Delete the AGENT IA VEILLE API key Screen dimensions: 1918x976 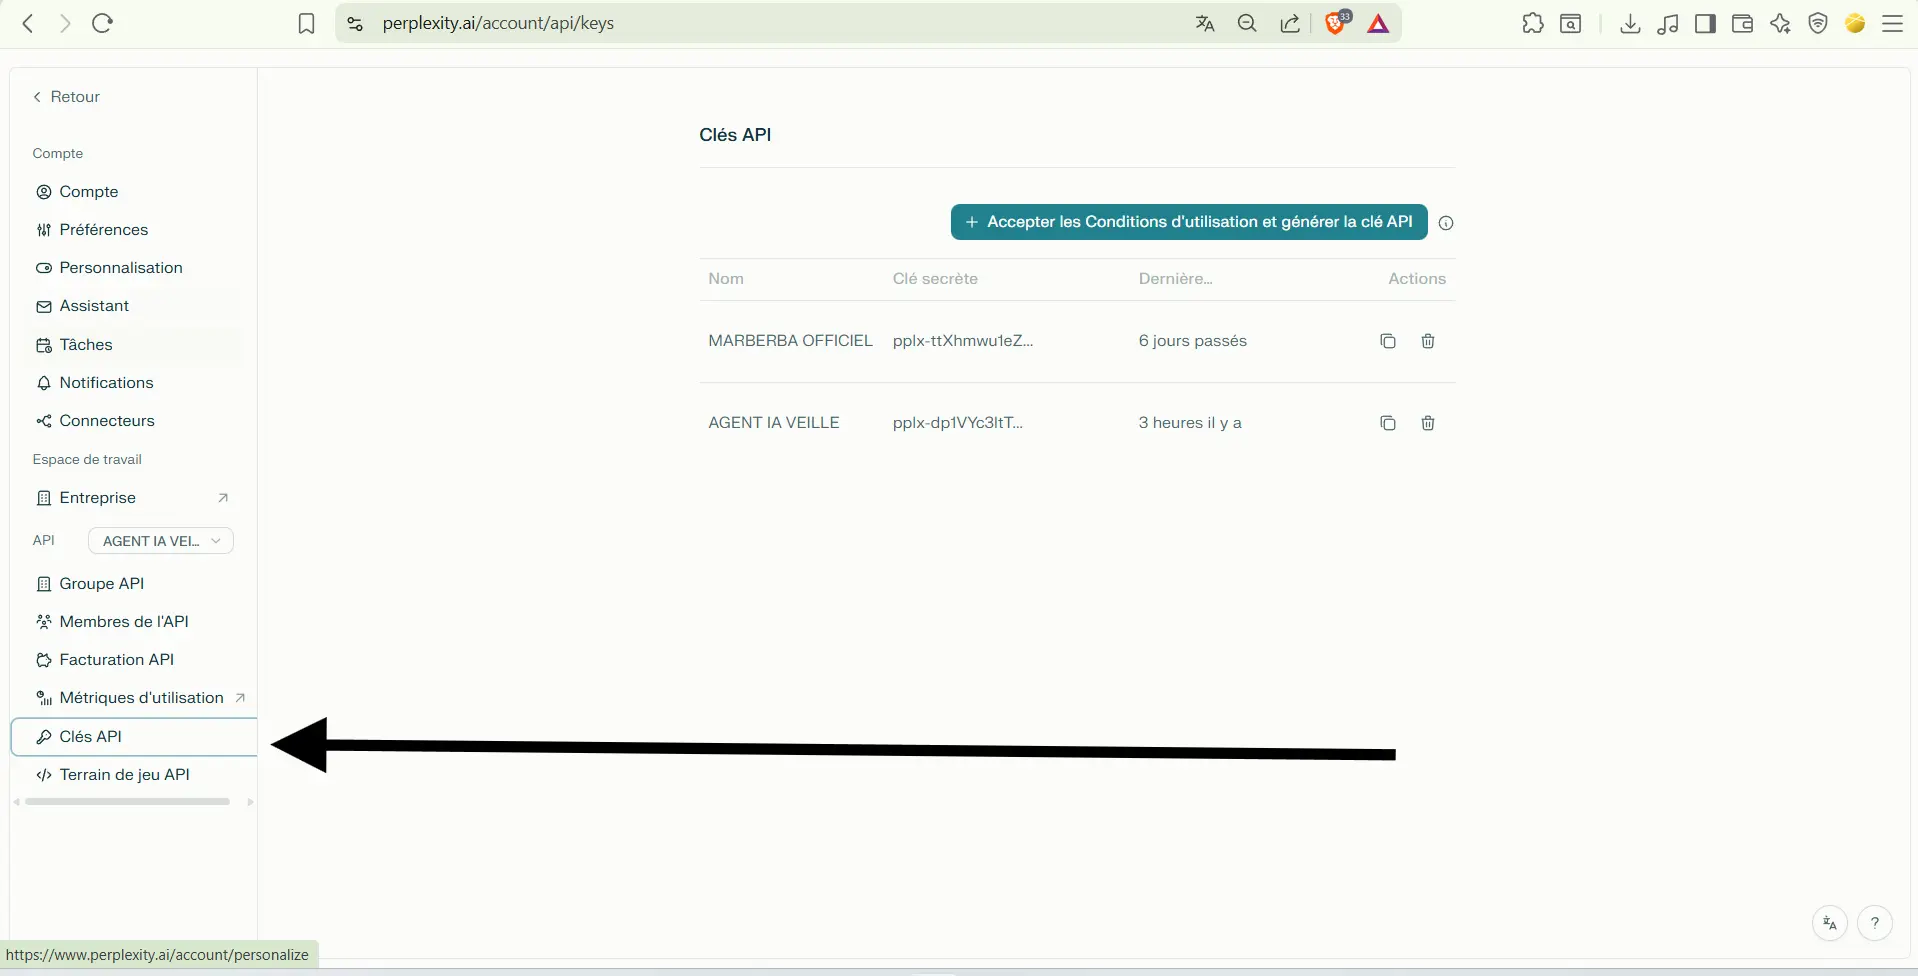1428,423
